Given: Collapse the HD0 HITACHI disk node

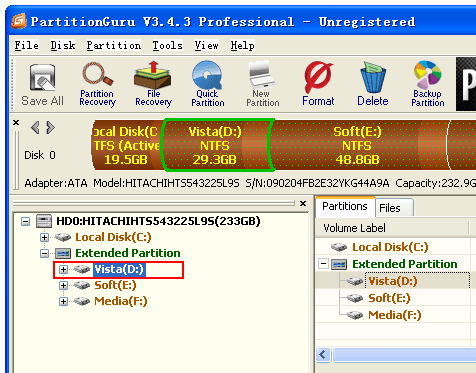Looking at the screenshot, I should click(25, 221).
